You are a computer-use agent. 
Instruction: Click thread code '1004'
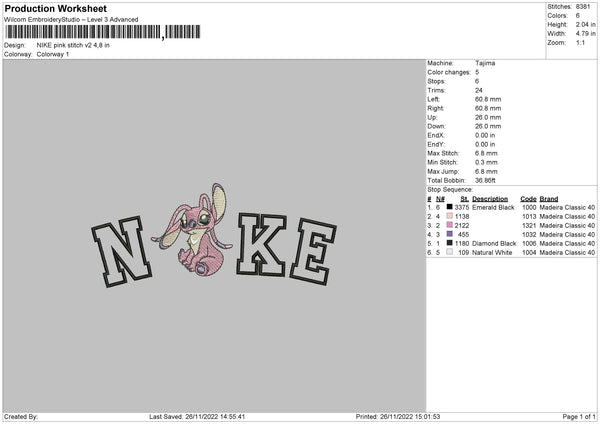529,253
